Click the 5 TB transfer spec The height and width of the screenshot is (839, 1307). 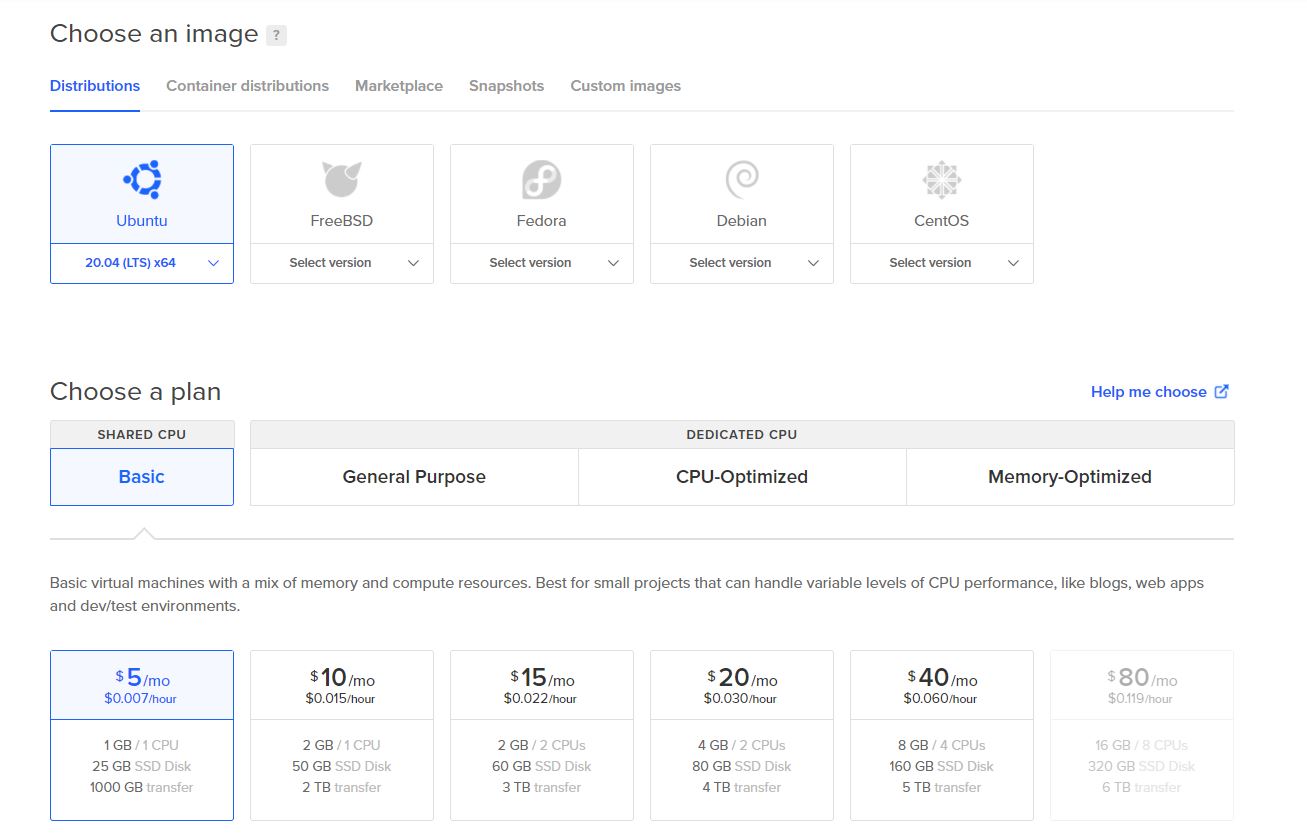[x=941, y=787]
